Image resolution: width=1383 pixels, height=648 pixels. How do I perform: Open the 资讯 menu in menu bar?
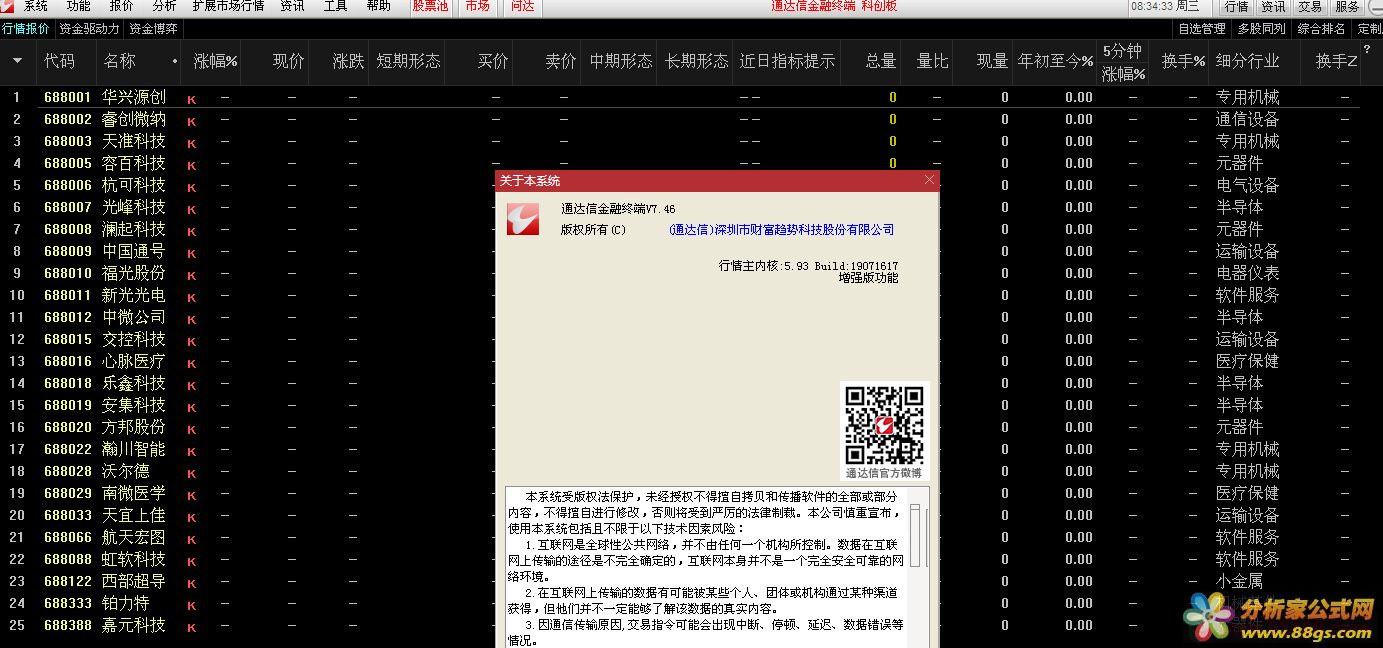tap(292, 6)
